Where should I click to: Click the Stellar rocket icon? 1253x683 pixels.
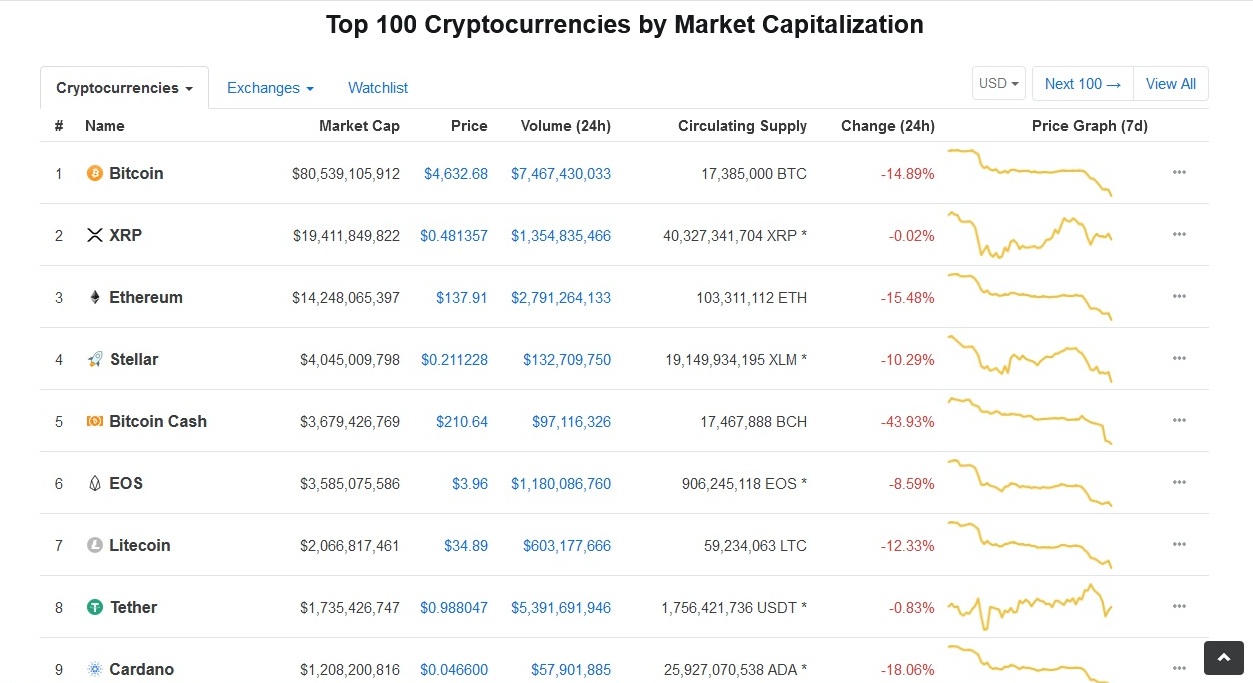tap(95, 359)
